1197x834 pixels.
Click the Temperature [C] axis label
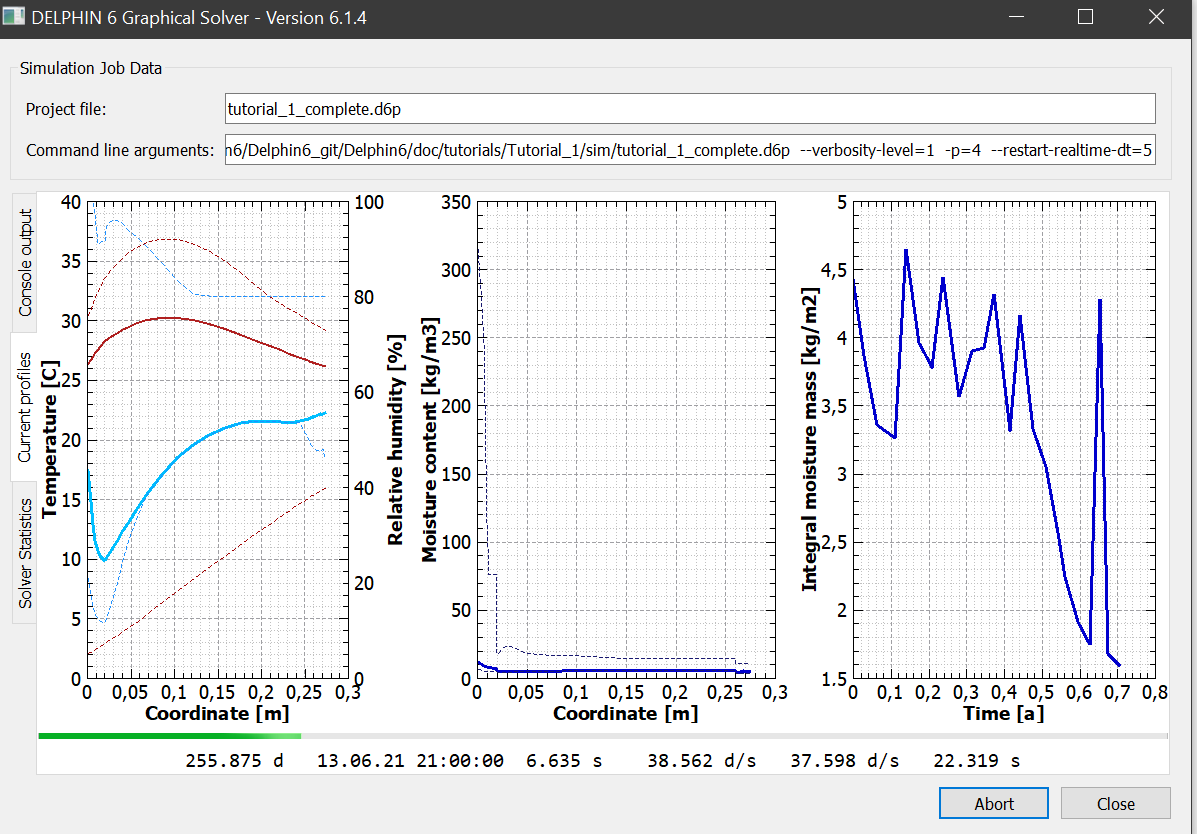tap(50, 441)
